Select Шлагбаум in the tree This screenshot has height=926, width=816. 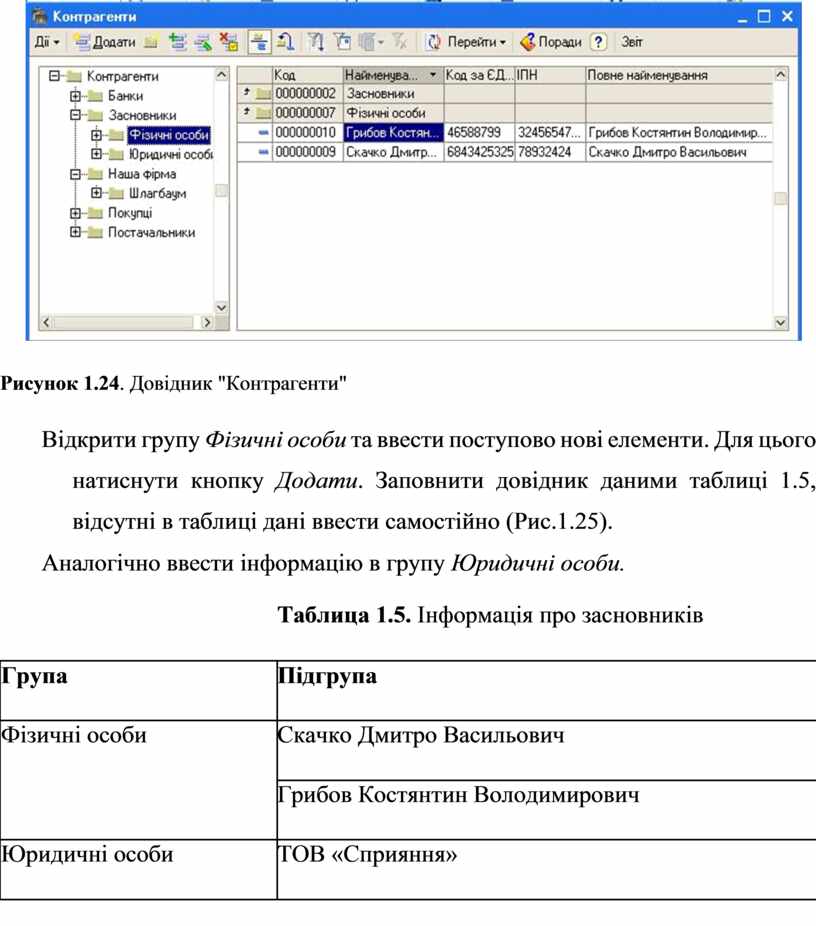[157, 193]
